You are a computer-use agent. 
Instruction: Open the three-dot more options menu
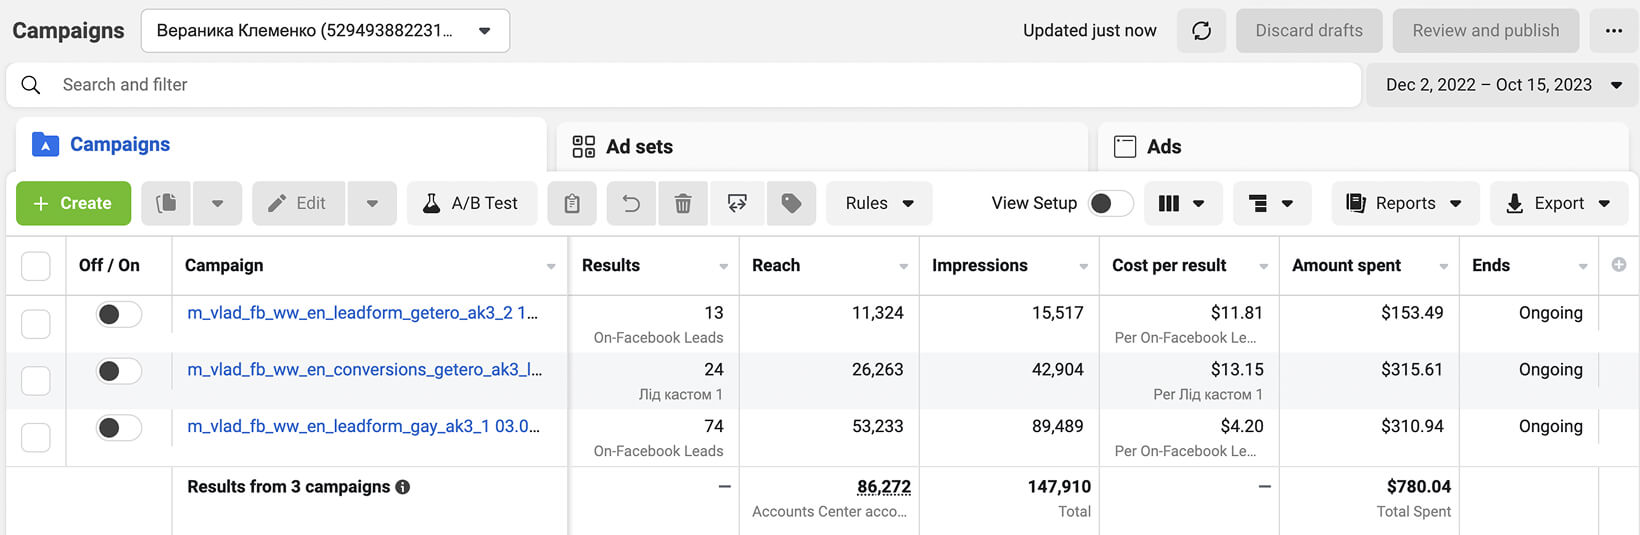[1613, 31]
